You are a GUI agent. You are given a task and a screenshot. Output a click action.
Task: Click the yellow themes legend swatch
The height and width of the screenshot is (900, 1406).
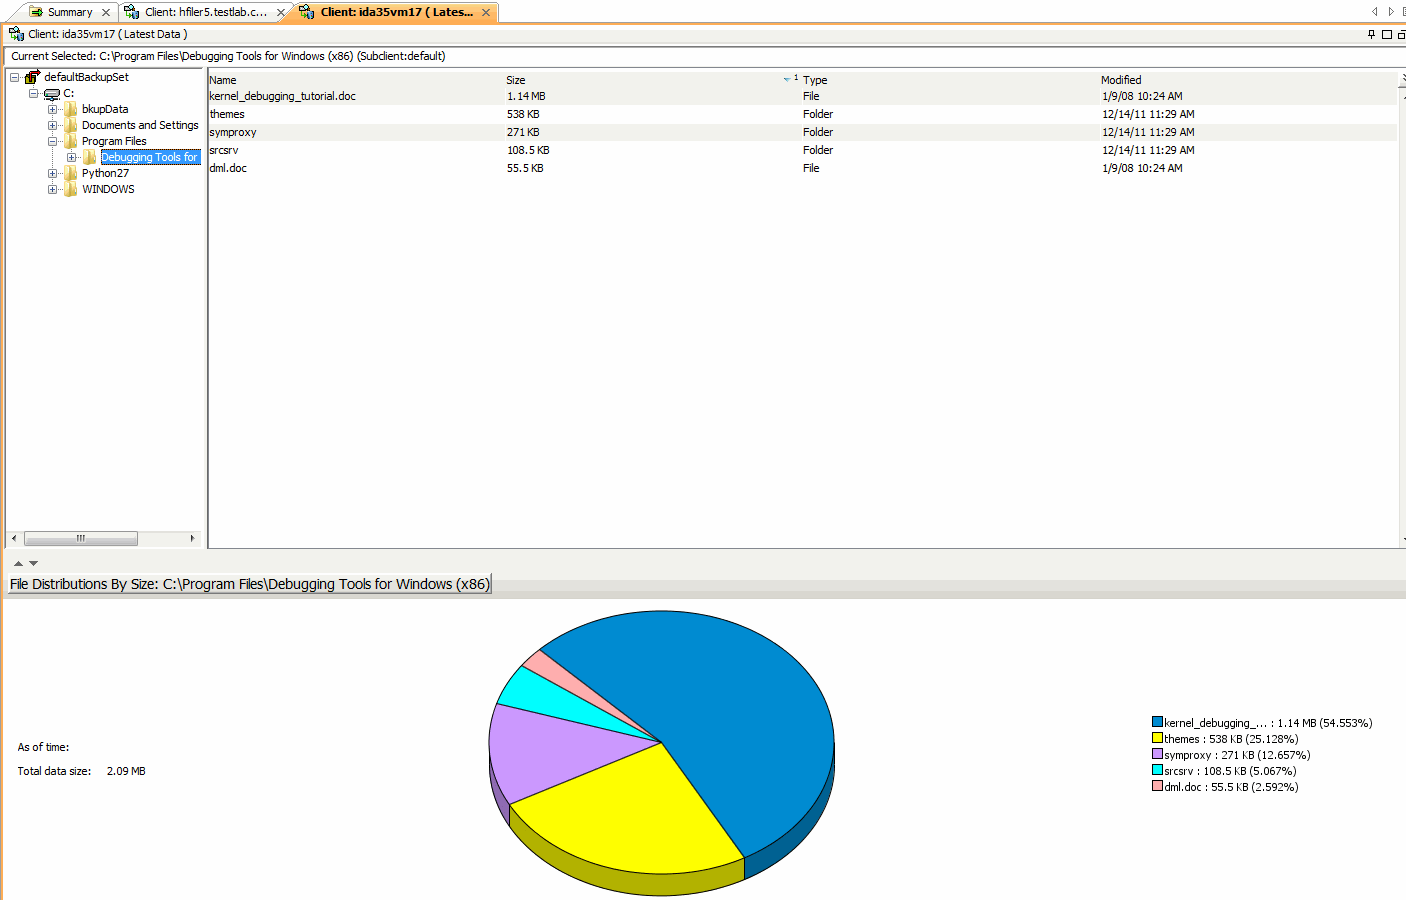tap(1157, 738)
